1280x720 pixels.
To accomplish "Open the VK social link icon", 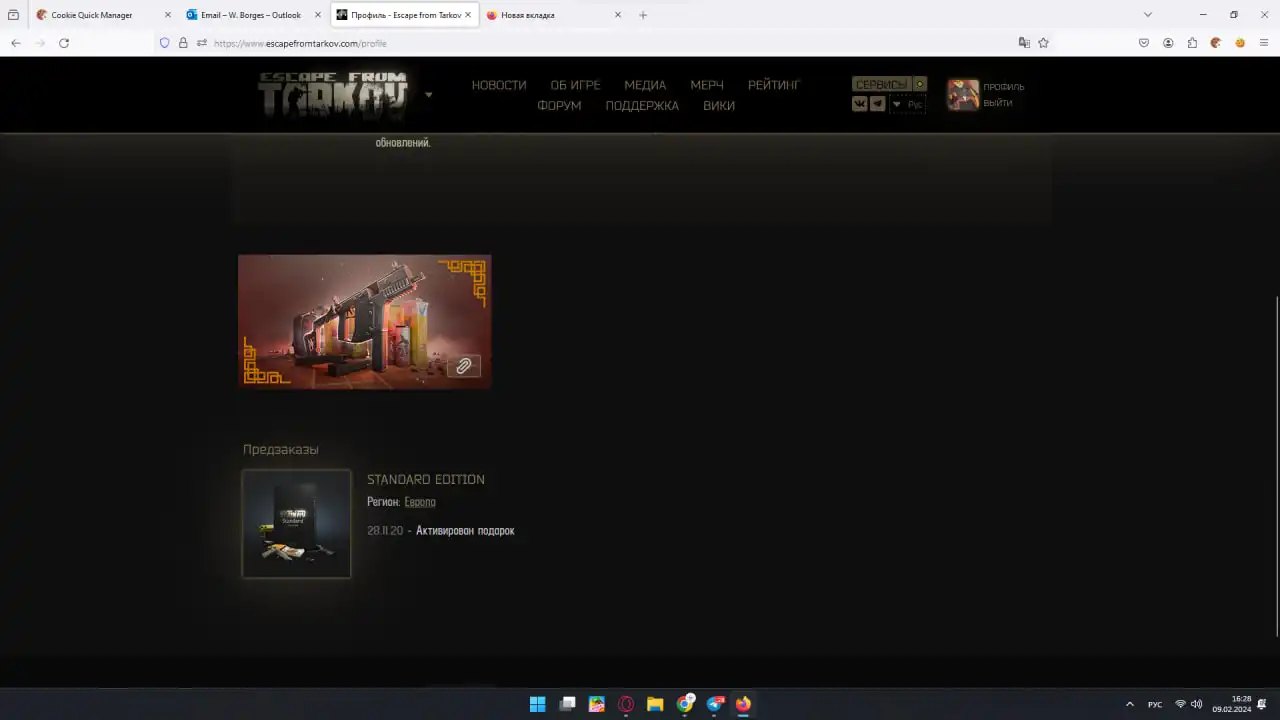I will coord(860,104).
